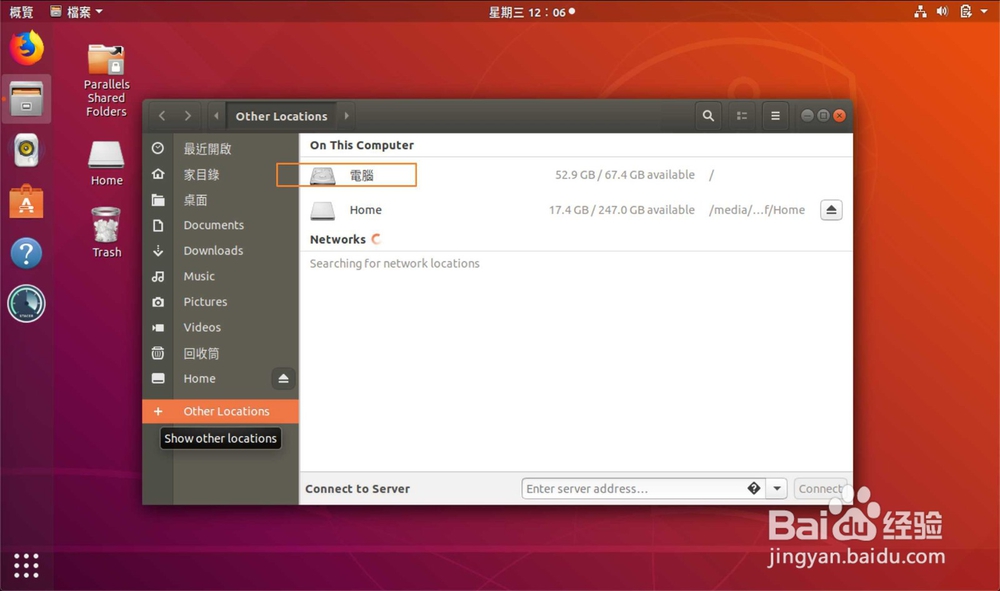Open the hamburger menu in Files
The height and width of the screenshot is (591, 1000).
click(776, 116)
